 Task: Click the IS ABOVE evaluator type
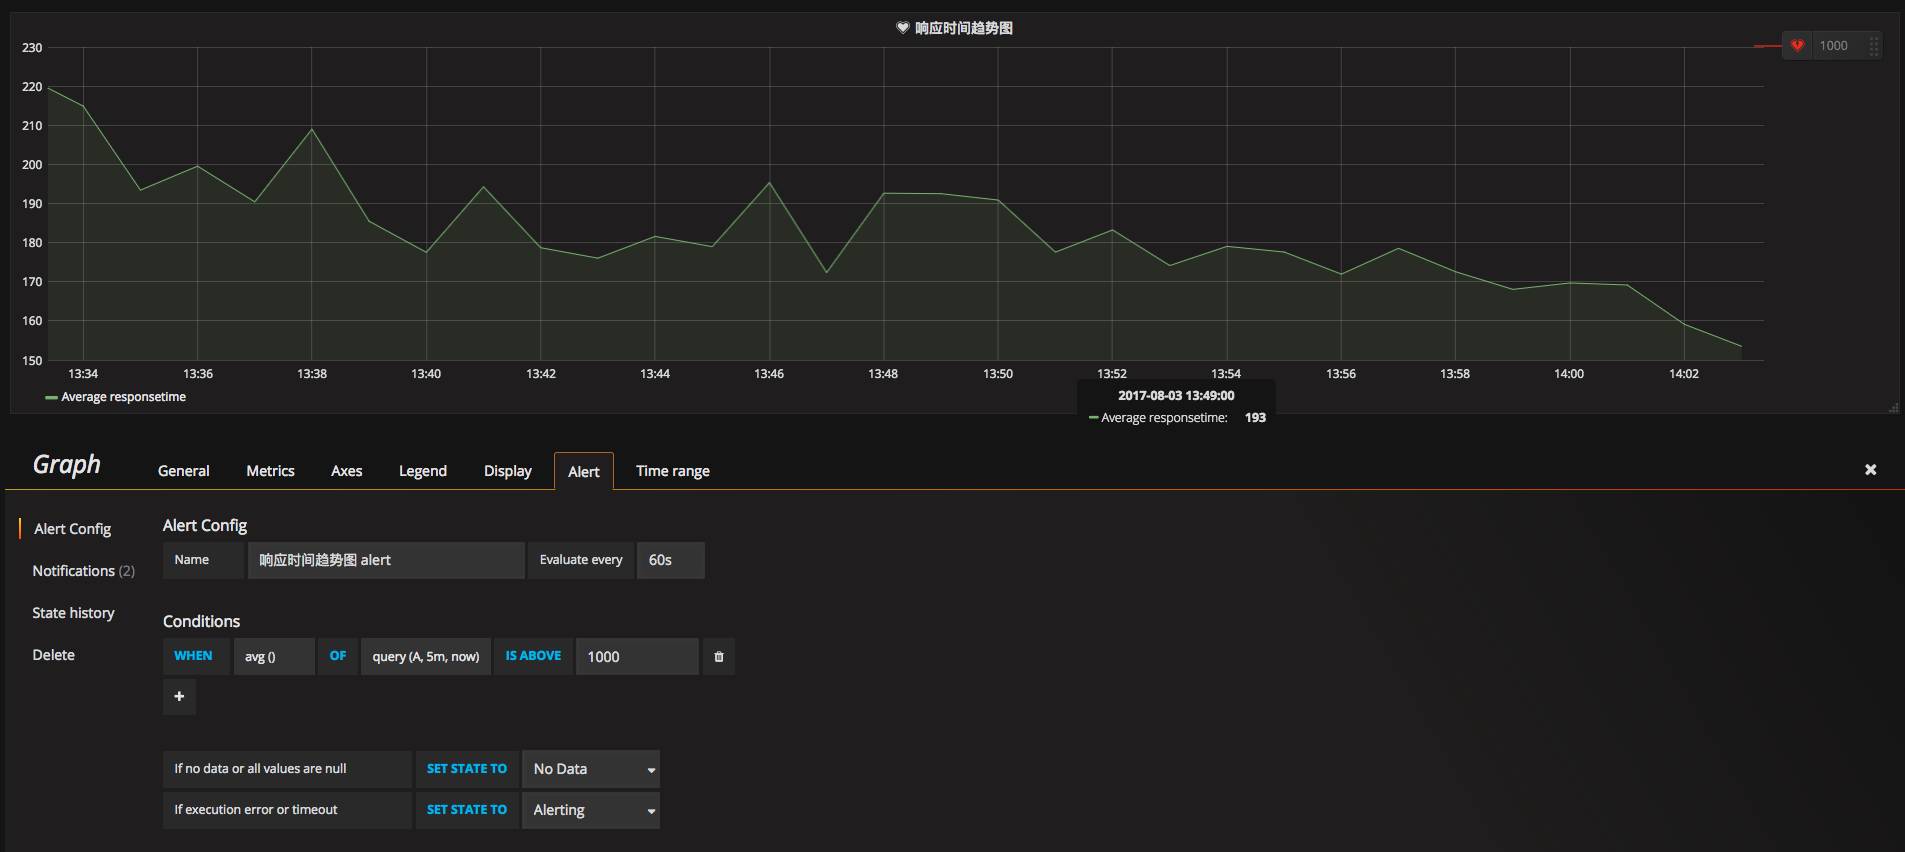(533, 656)
